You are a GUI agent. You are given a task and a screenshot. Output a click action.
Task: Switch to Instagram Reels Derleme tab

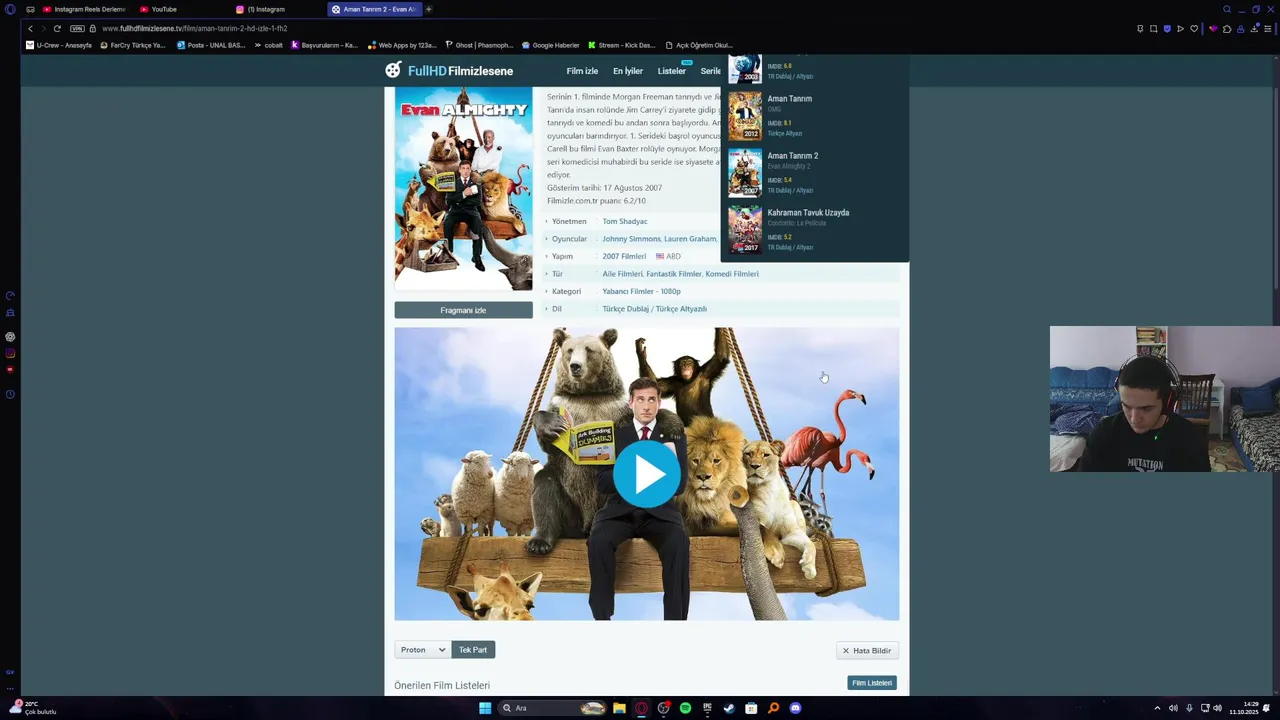[84, 9]
